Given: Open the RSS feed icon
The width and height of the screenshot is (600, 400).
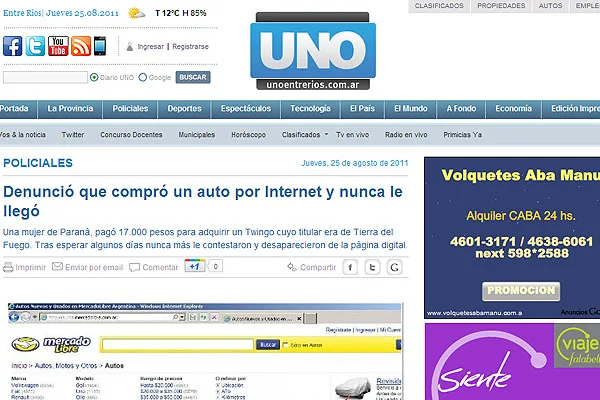Looking at the screenshot, I should point(81,46).
